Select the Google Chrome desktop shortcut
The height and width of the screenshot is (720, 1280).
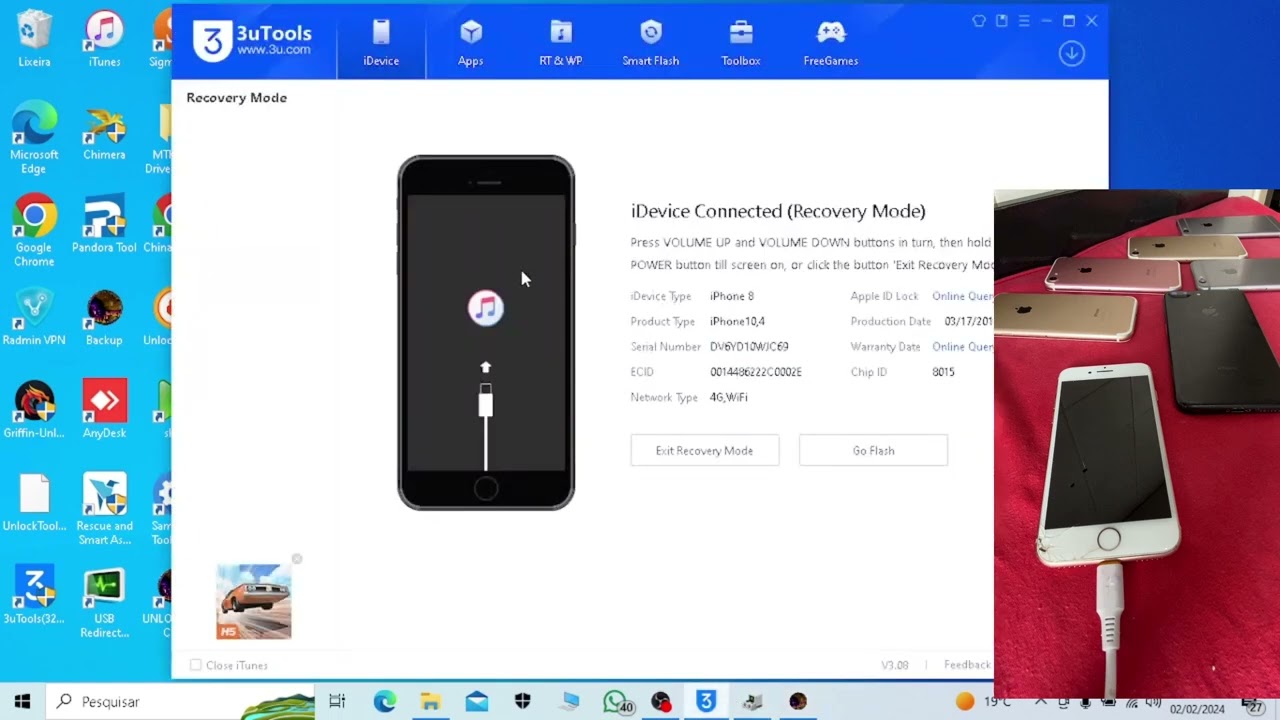point(34,231)
